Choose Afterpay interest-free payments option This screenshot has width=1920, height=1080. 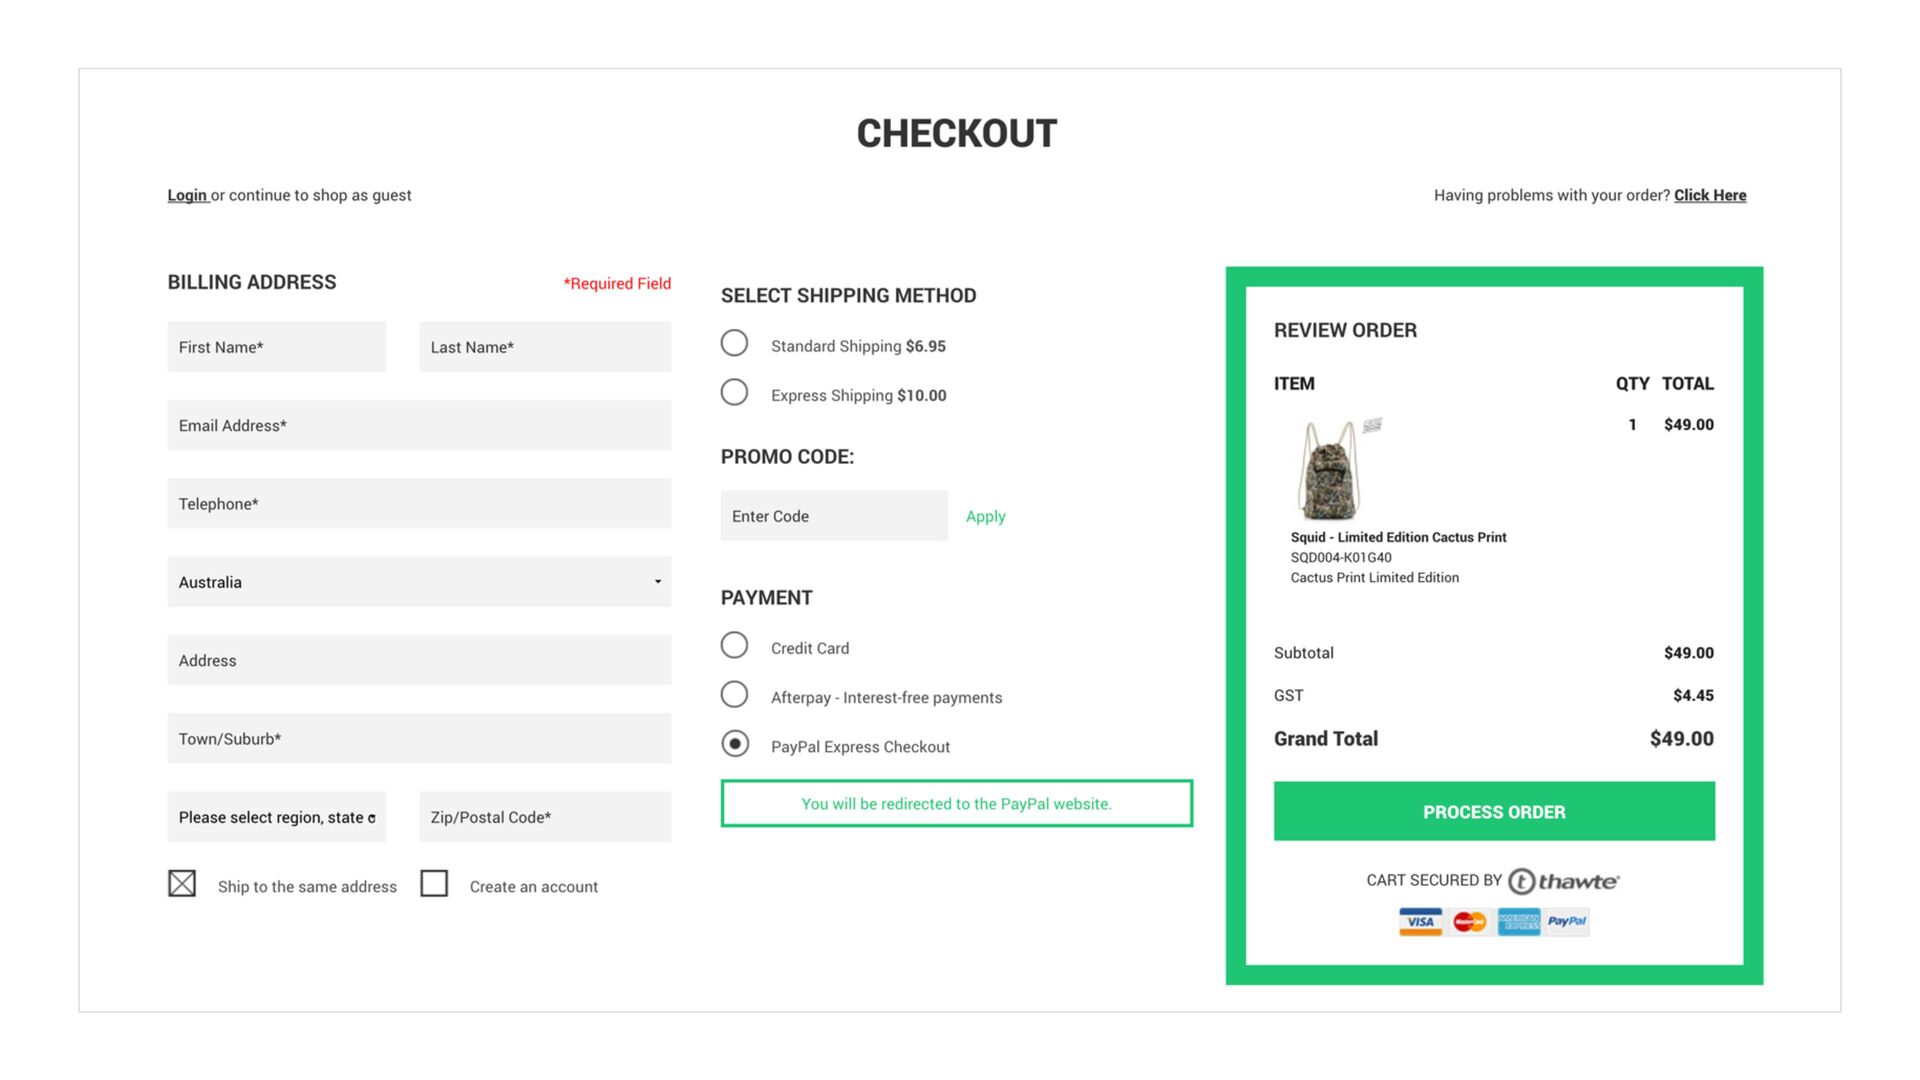coord(734,695)
